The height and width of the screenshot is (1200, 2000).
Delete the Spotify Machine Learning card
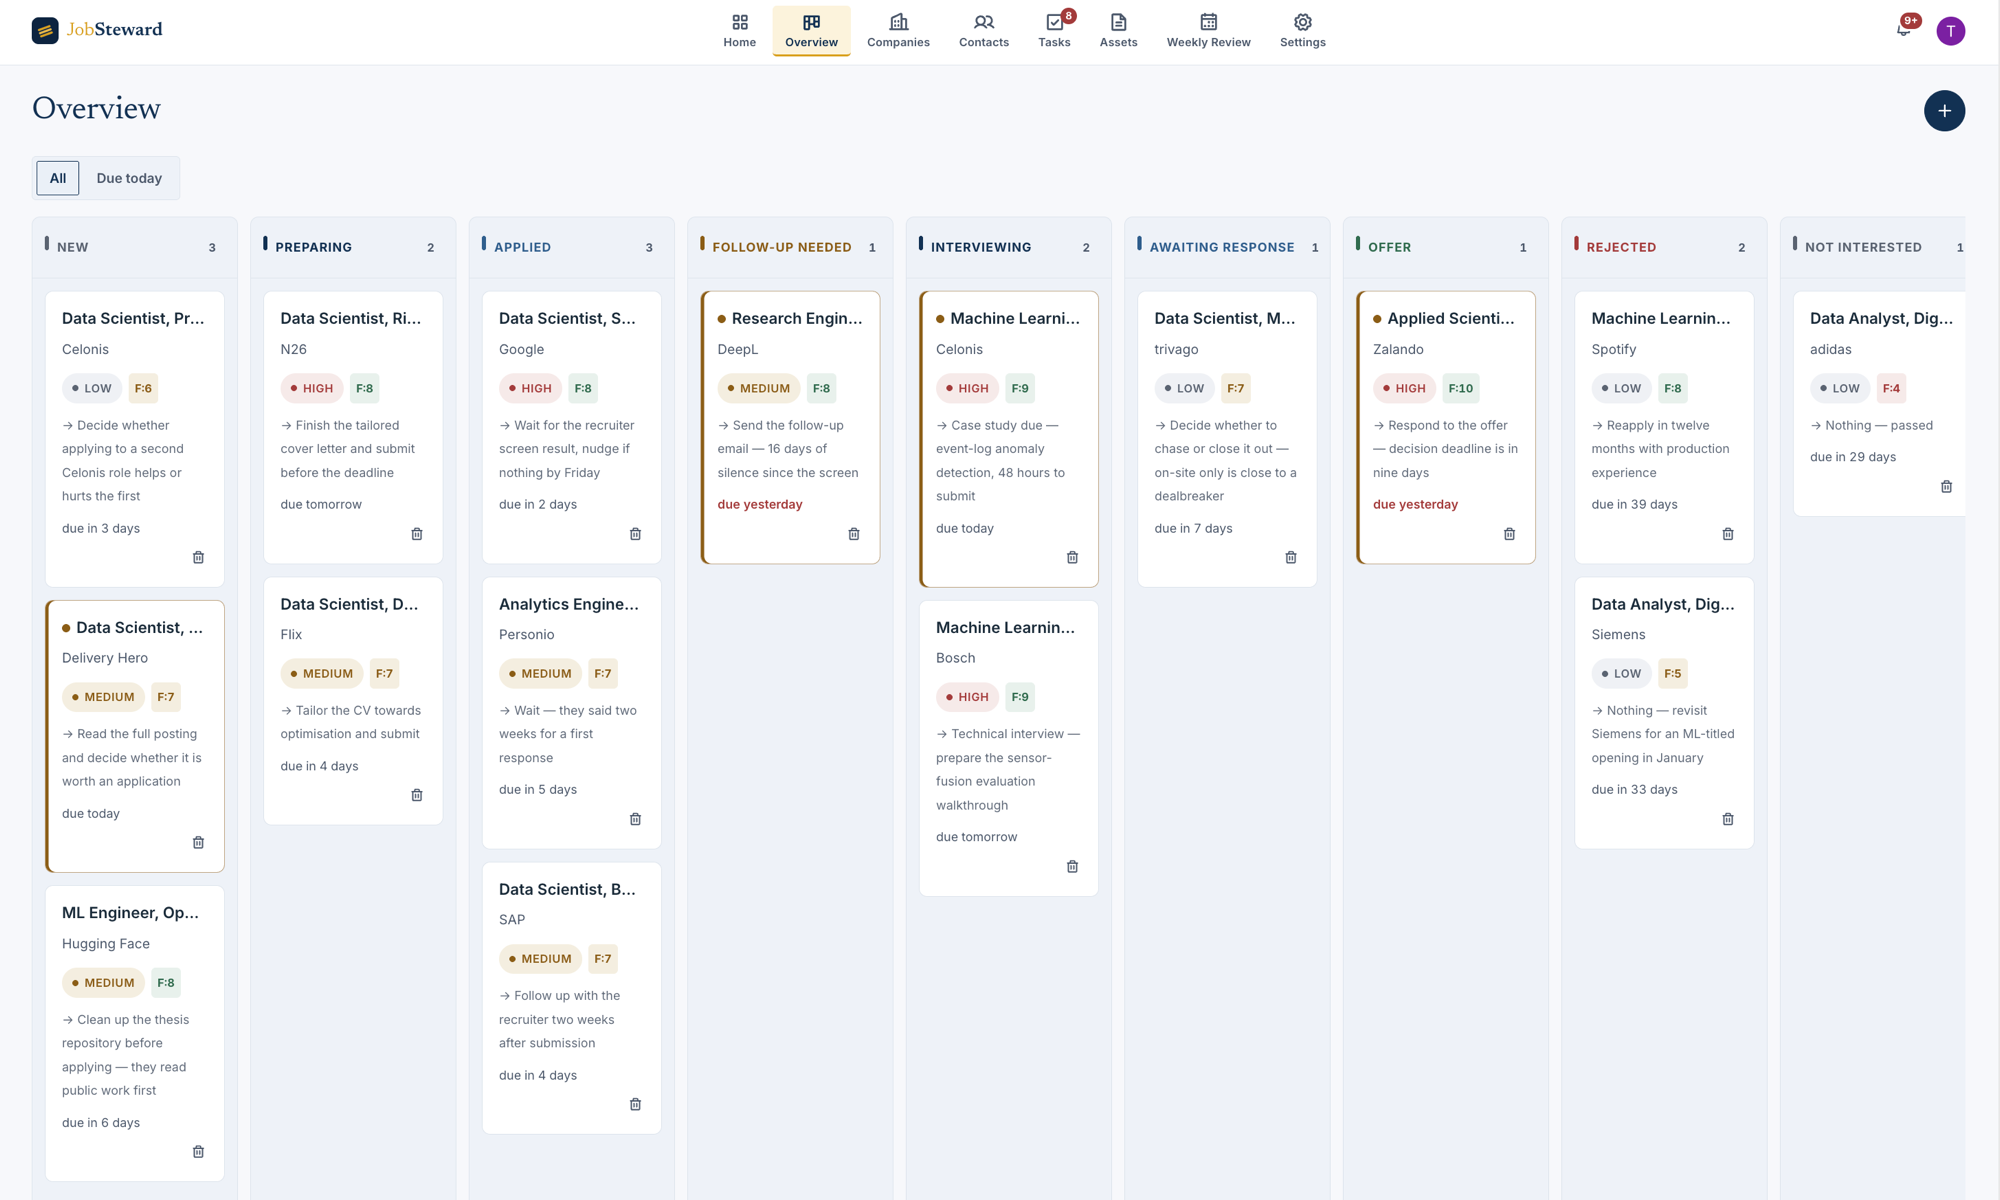point(1728,534)
